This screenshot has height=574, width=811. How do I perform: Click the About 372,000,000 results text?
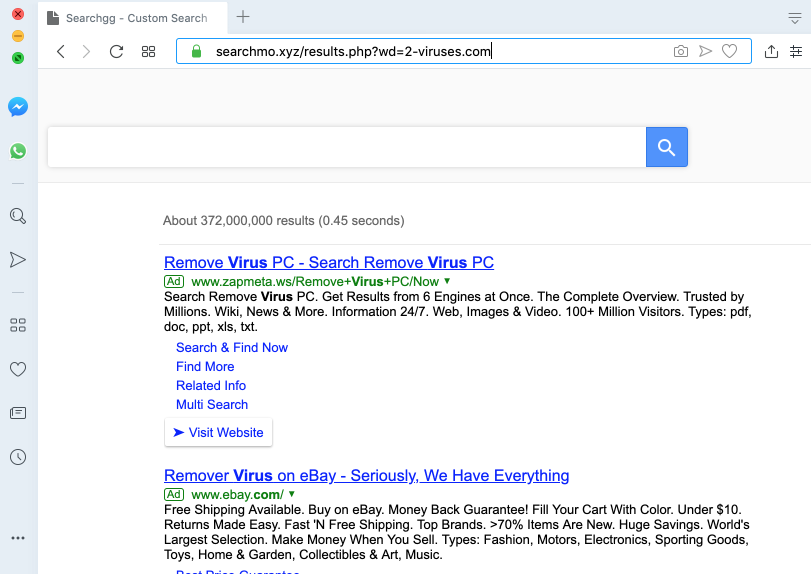pyautogui.click(x=283, y=221)
